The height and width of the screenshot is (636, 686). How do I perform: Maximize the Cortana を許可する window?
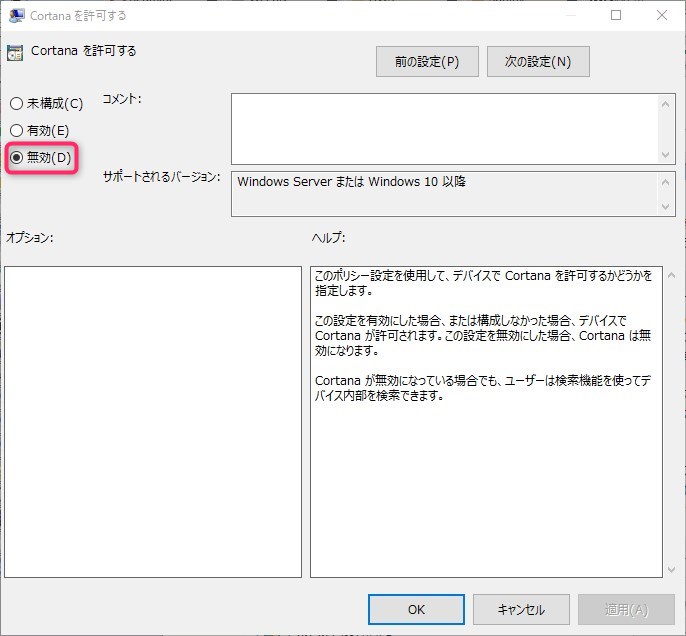pyautogui.click(x=616, y=15)
